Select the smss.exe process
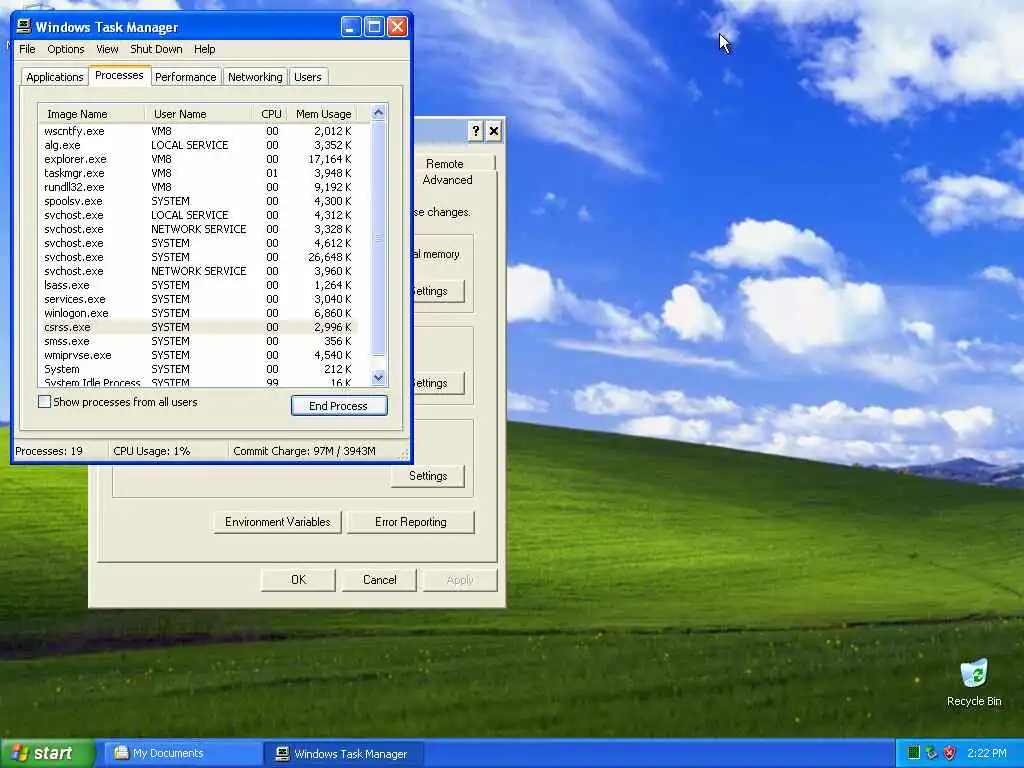1024x768 pixels. [198, 341]
